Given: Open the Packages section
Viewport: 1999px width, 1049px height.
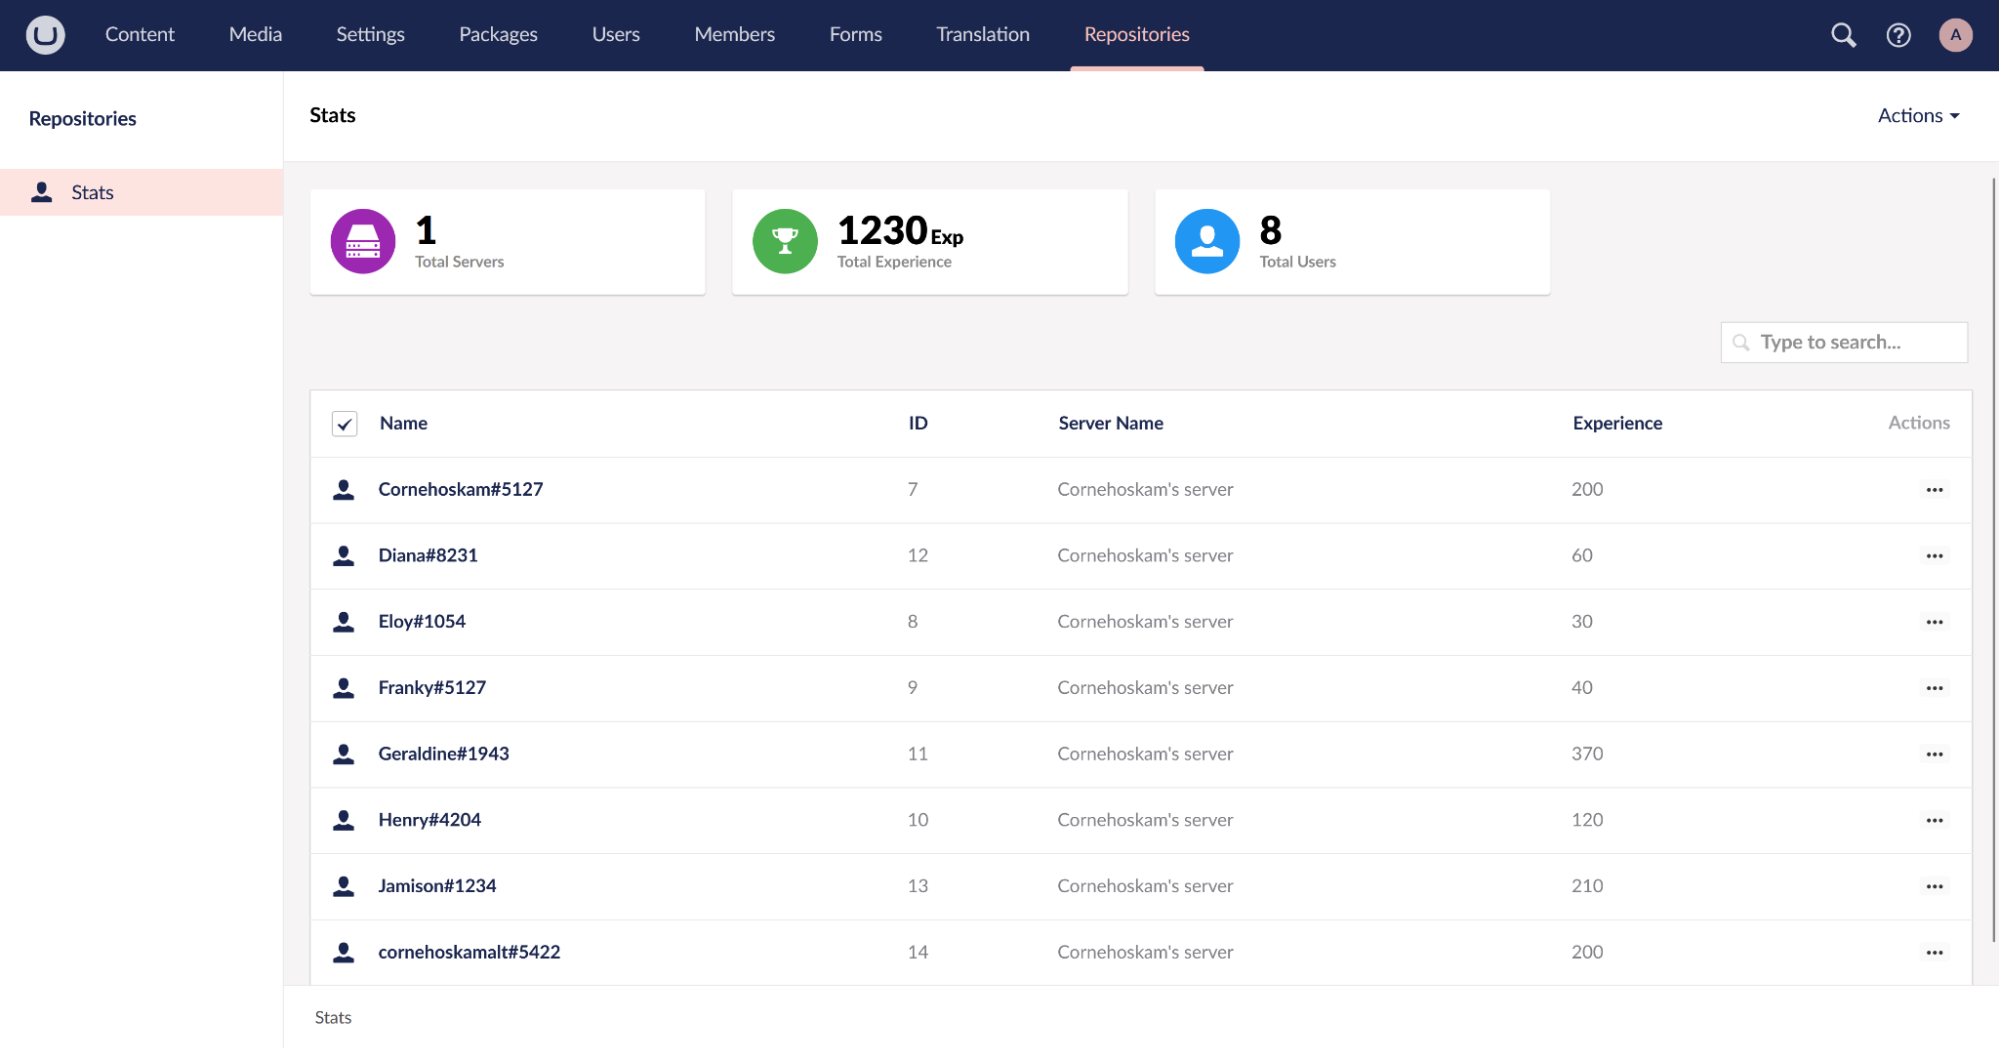Looking at the screenshot, I should click(x=498, y=34).
